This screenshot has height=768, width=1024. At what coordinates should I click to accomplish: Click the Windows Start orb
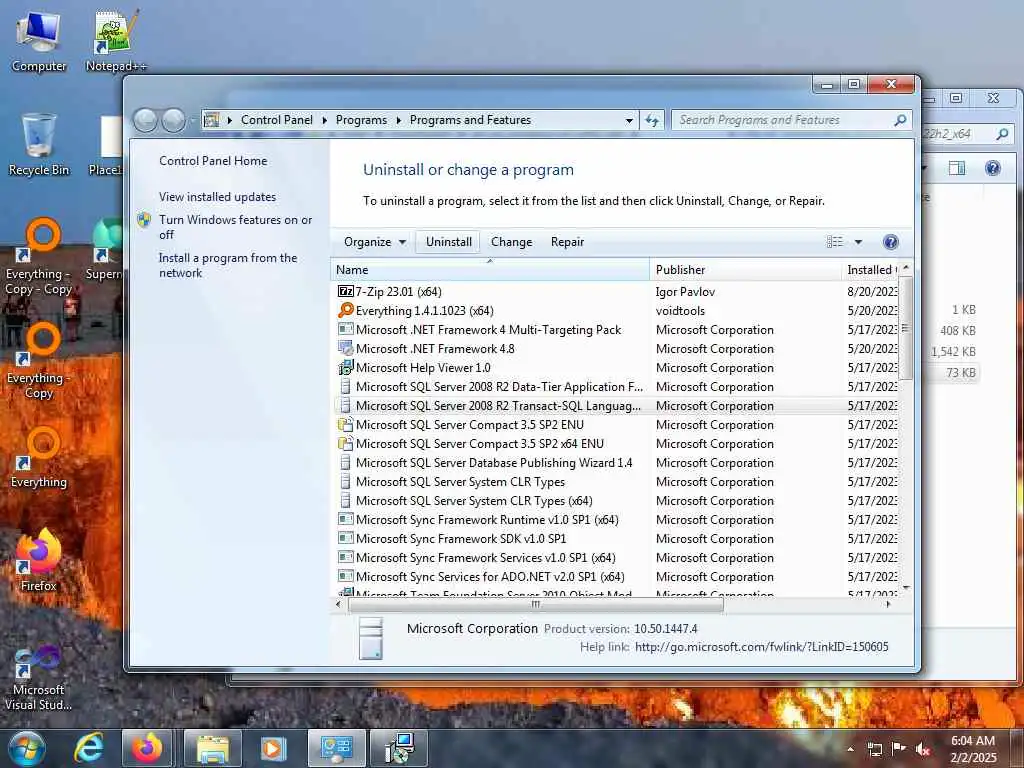[27, 748]
